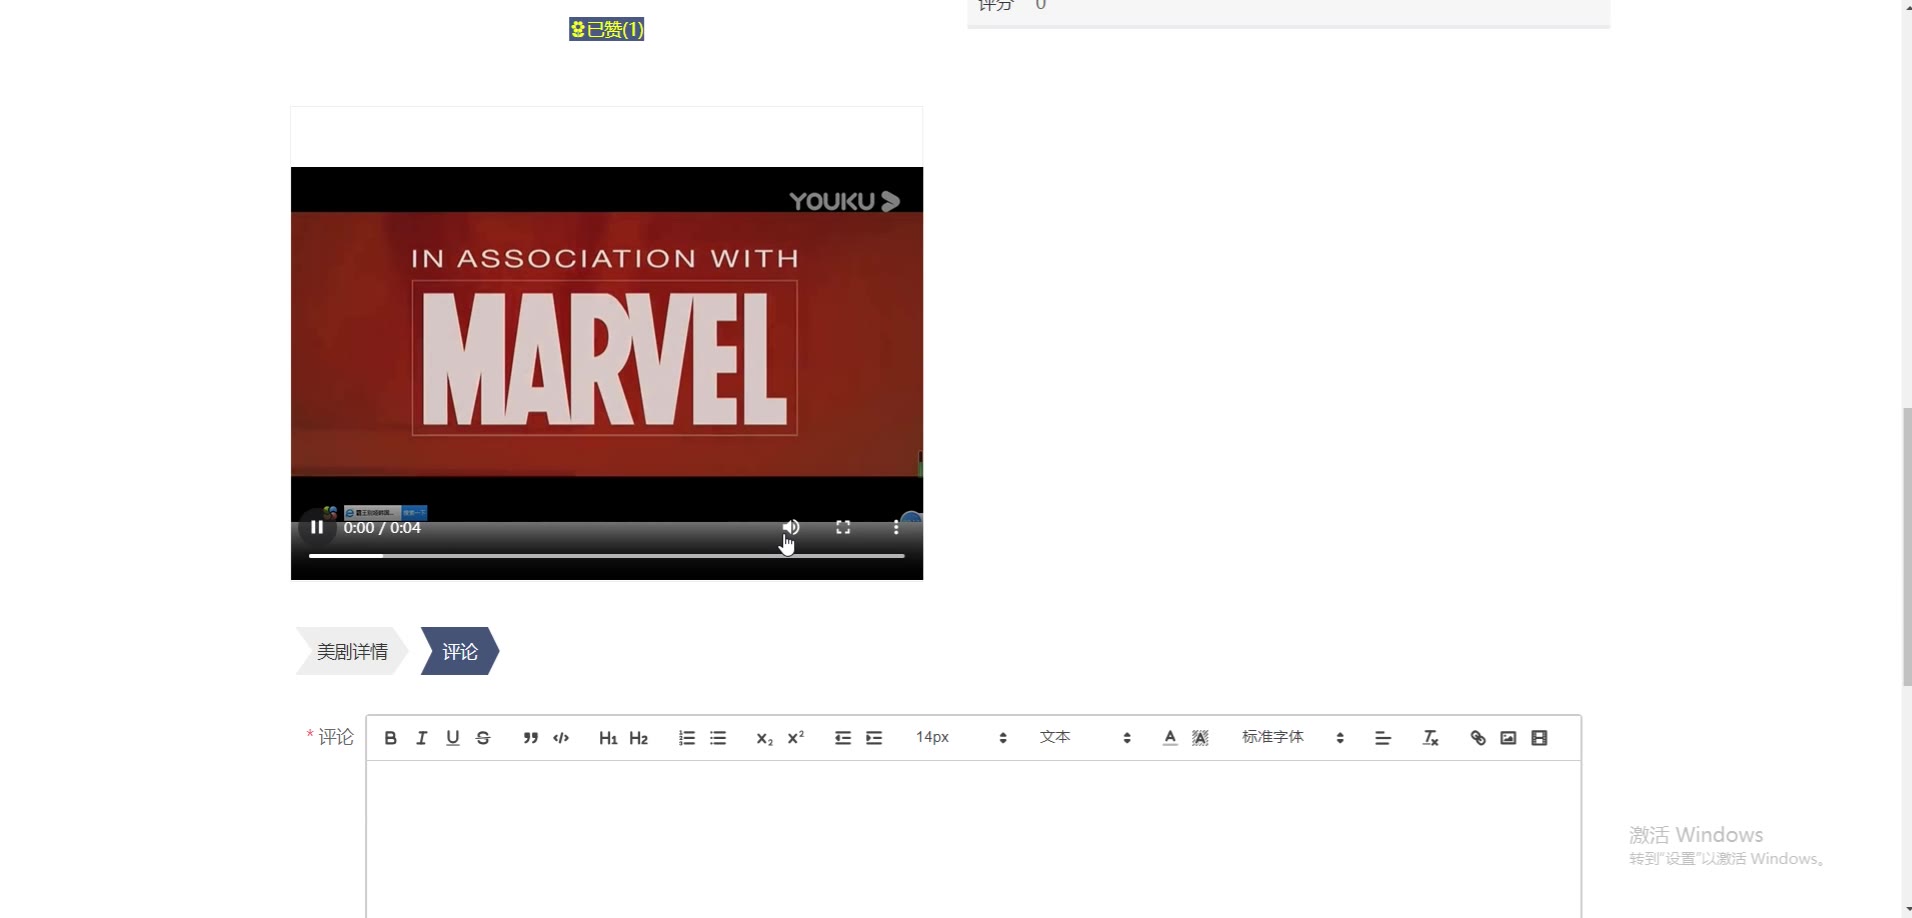
Task: Increase indent in the editor
Action: 874,738
